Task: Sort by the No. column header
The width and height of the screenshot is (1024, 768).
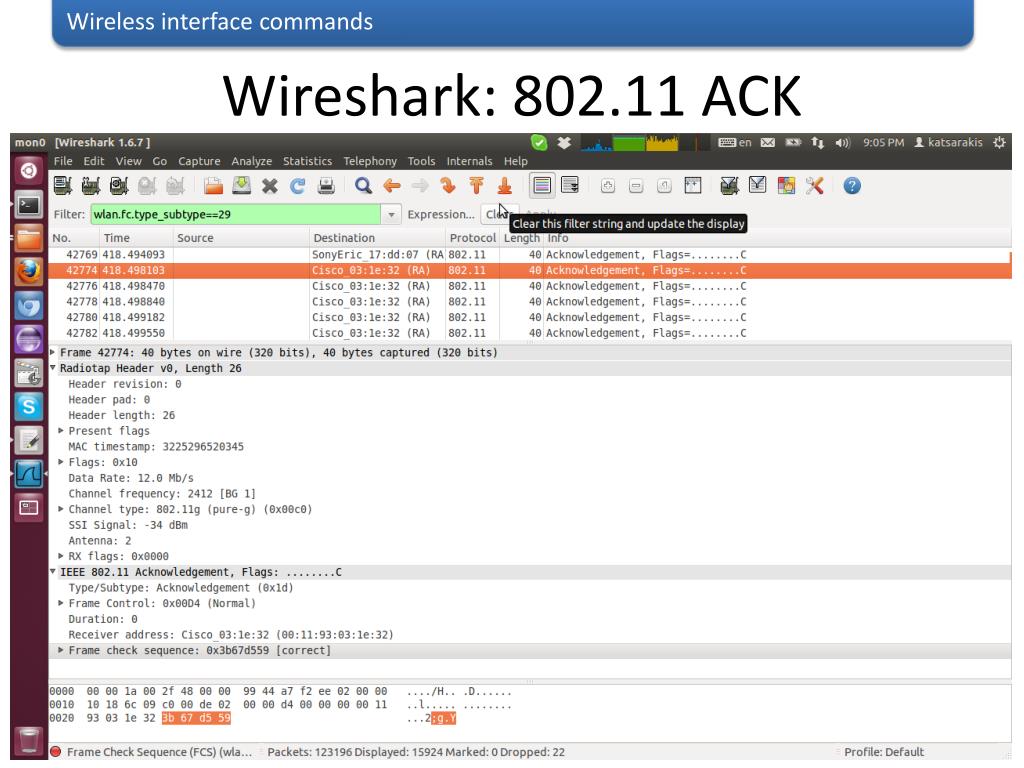Action: tap(74, 238)
